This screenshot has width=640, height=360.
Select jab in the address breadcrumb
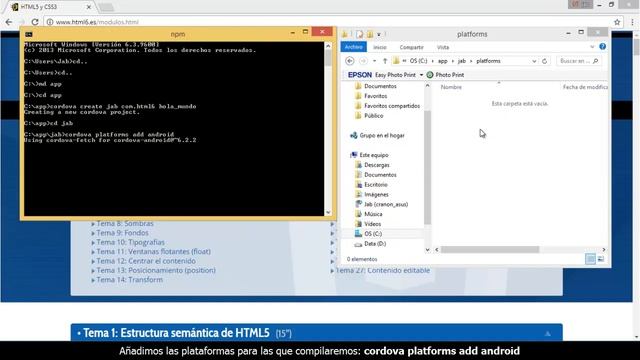pos(462,61)
